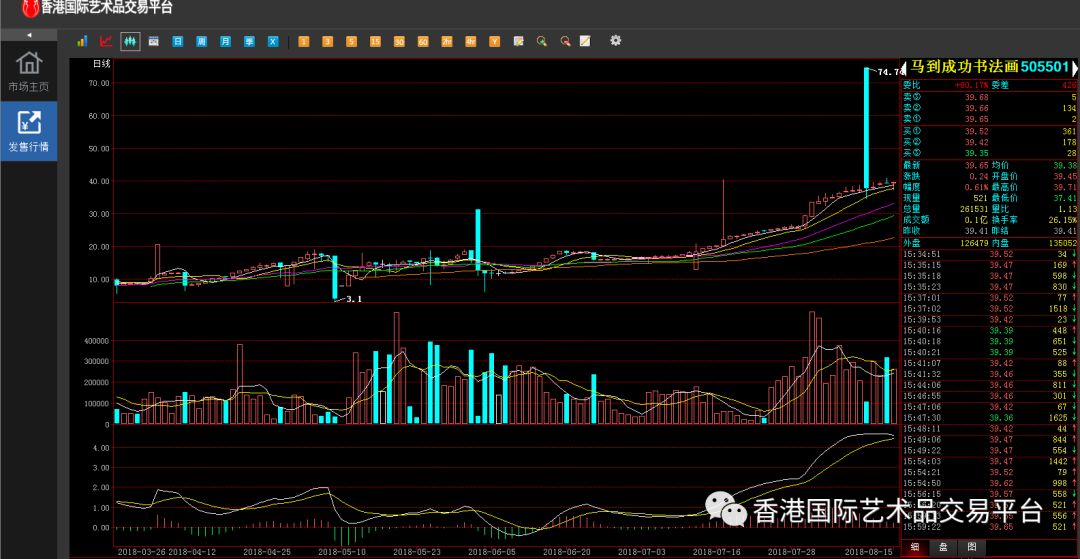Switch to daily (日) K-line period
The width and height of the screenshot is (1080, 559).
coord(178,41)
